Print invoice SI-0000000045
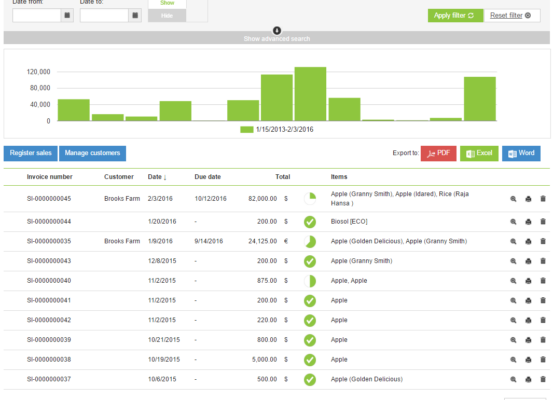This screenshot has width=553, height=400. pyautogui.click(x=528, y=199)
